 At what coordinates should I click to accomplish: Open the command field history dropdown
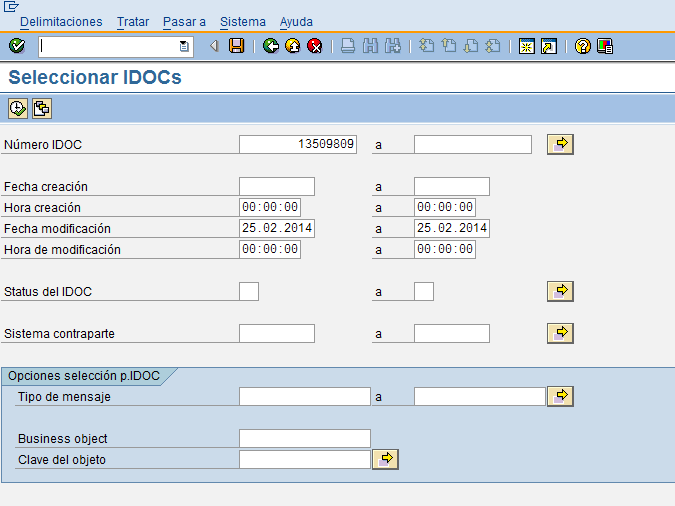[x=184, y=46]
